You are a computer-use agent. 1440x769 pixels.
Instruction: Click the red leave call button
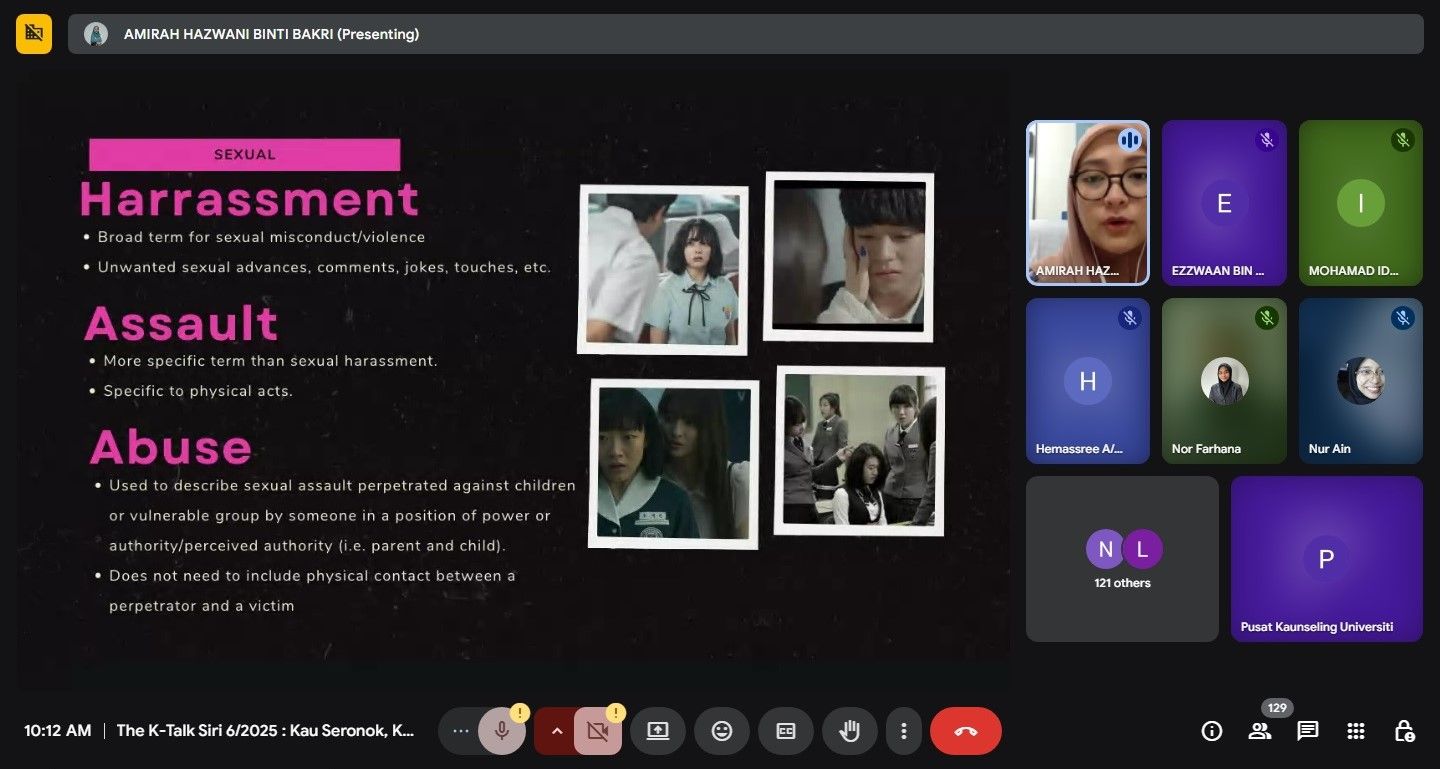coord(965,731)
